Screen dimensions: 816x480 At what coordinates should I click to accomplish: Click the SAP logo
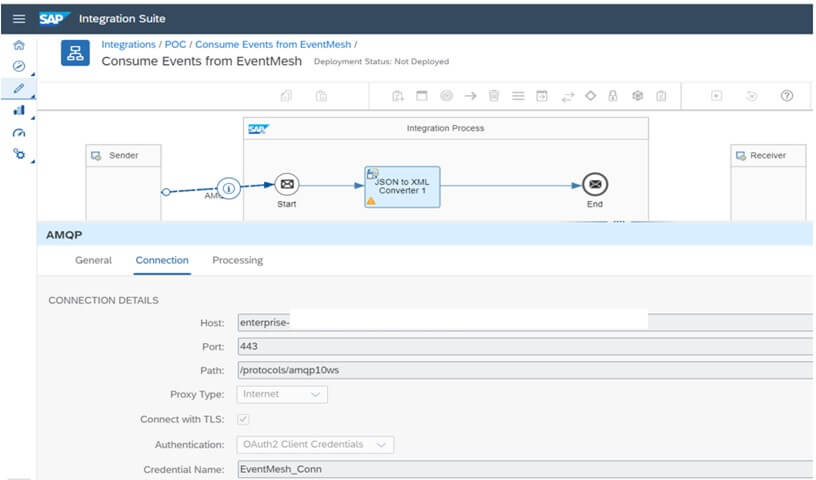tap(54, 19)
